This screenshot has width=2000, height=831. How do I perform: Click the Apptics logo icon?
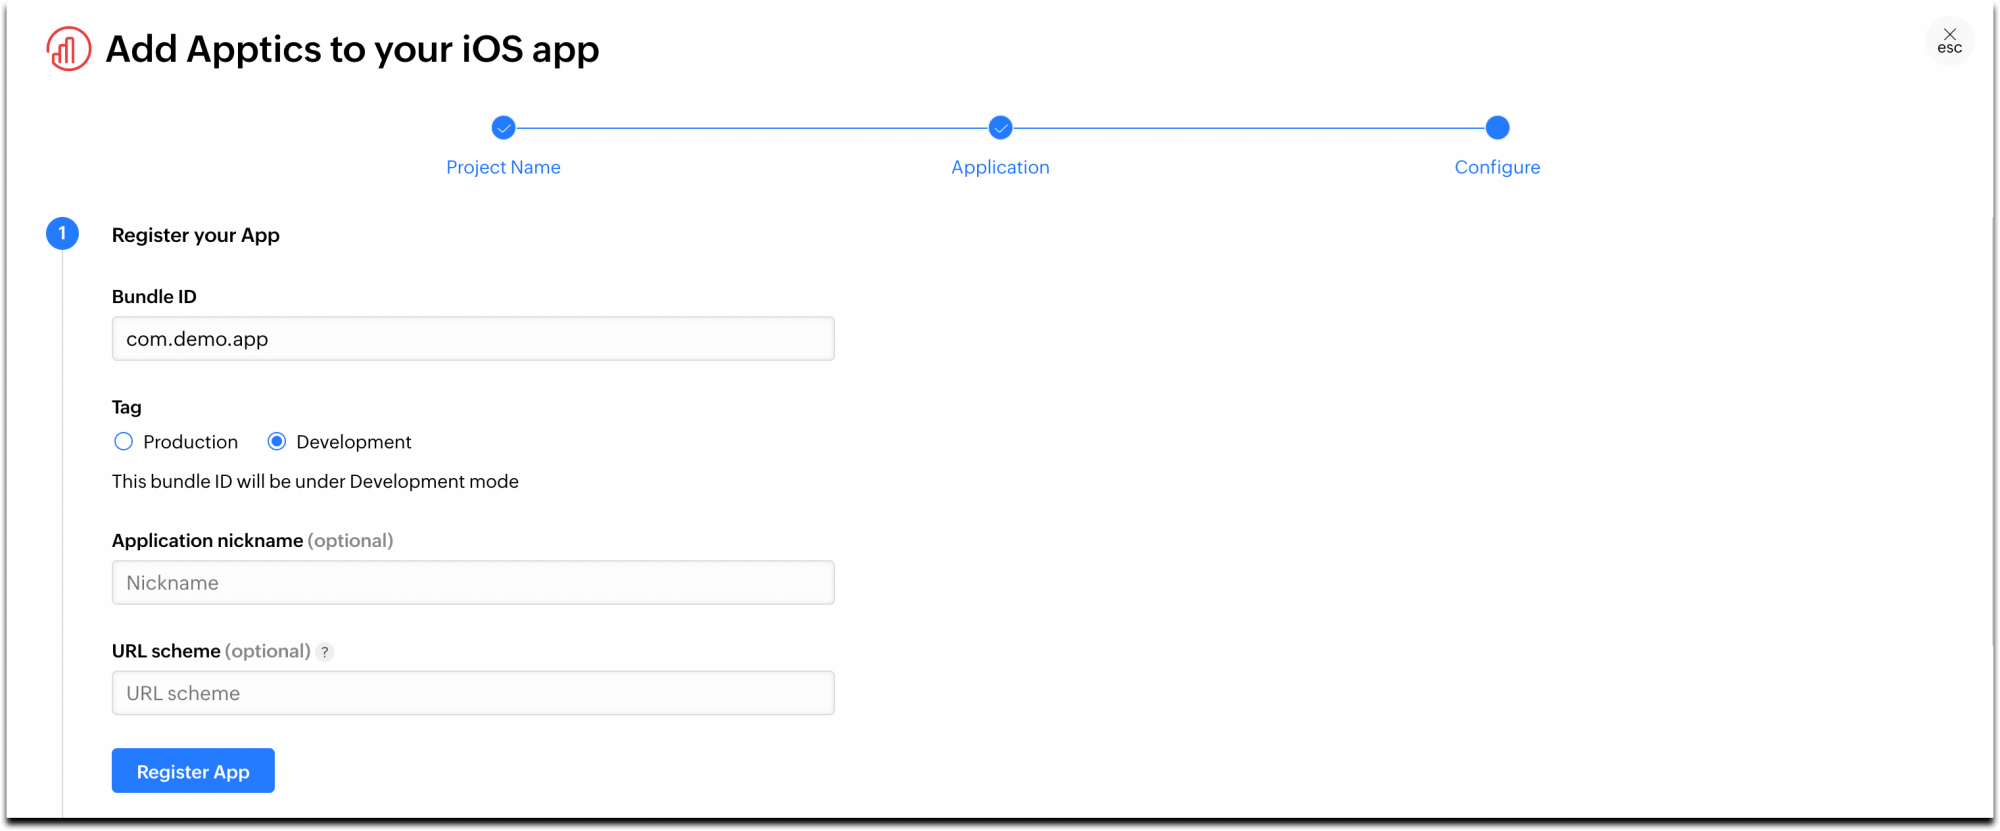click(69, 49)
